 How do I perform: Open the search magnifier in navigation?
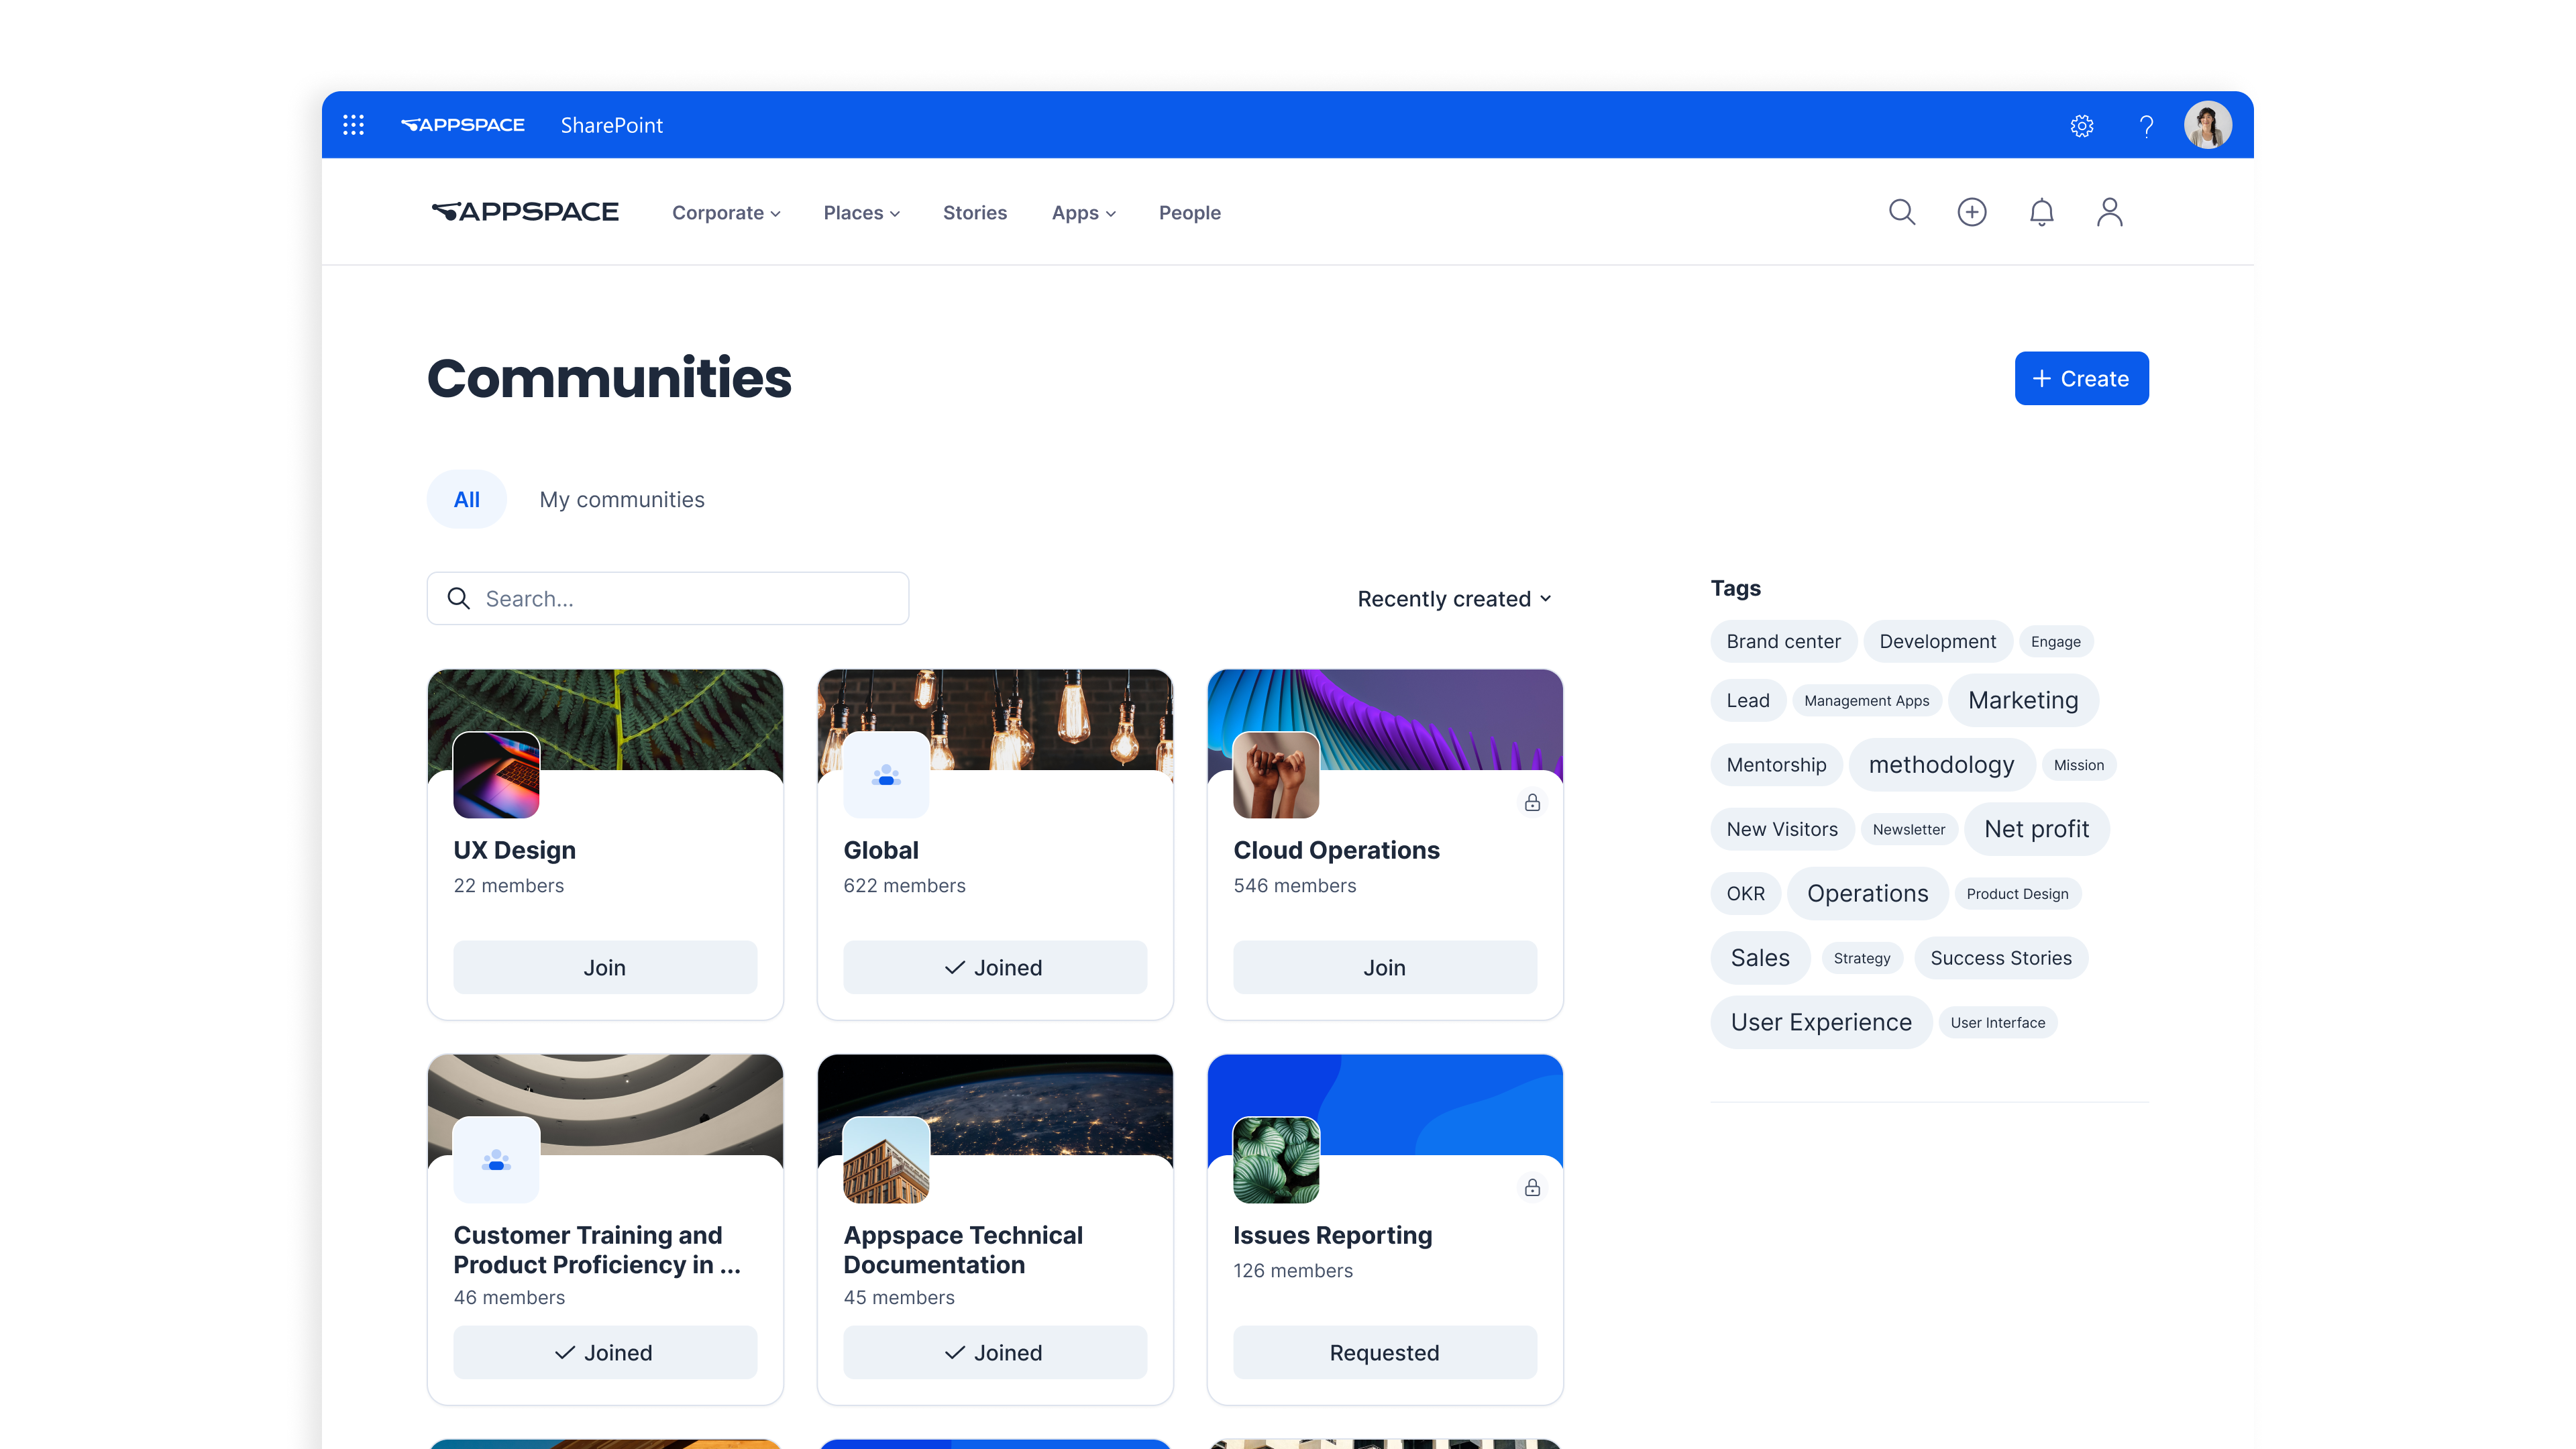(x=1902, y=212)
